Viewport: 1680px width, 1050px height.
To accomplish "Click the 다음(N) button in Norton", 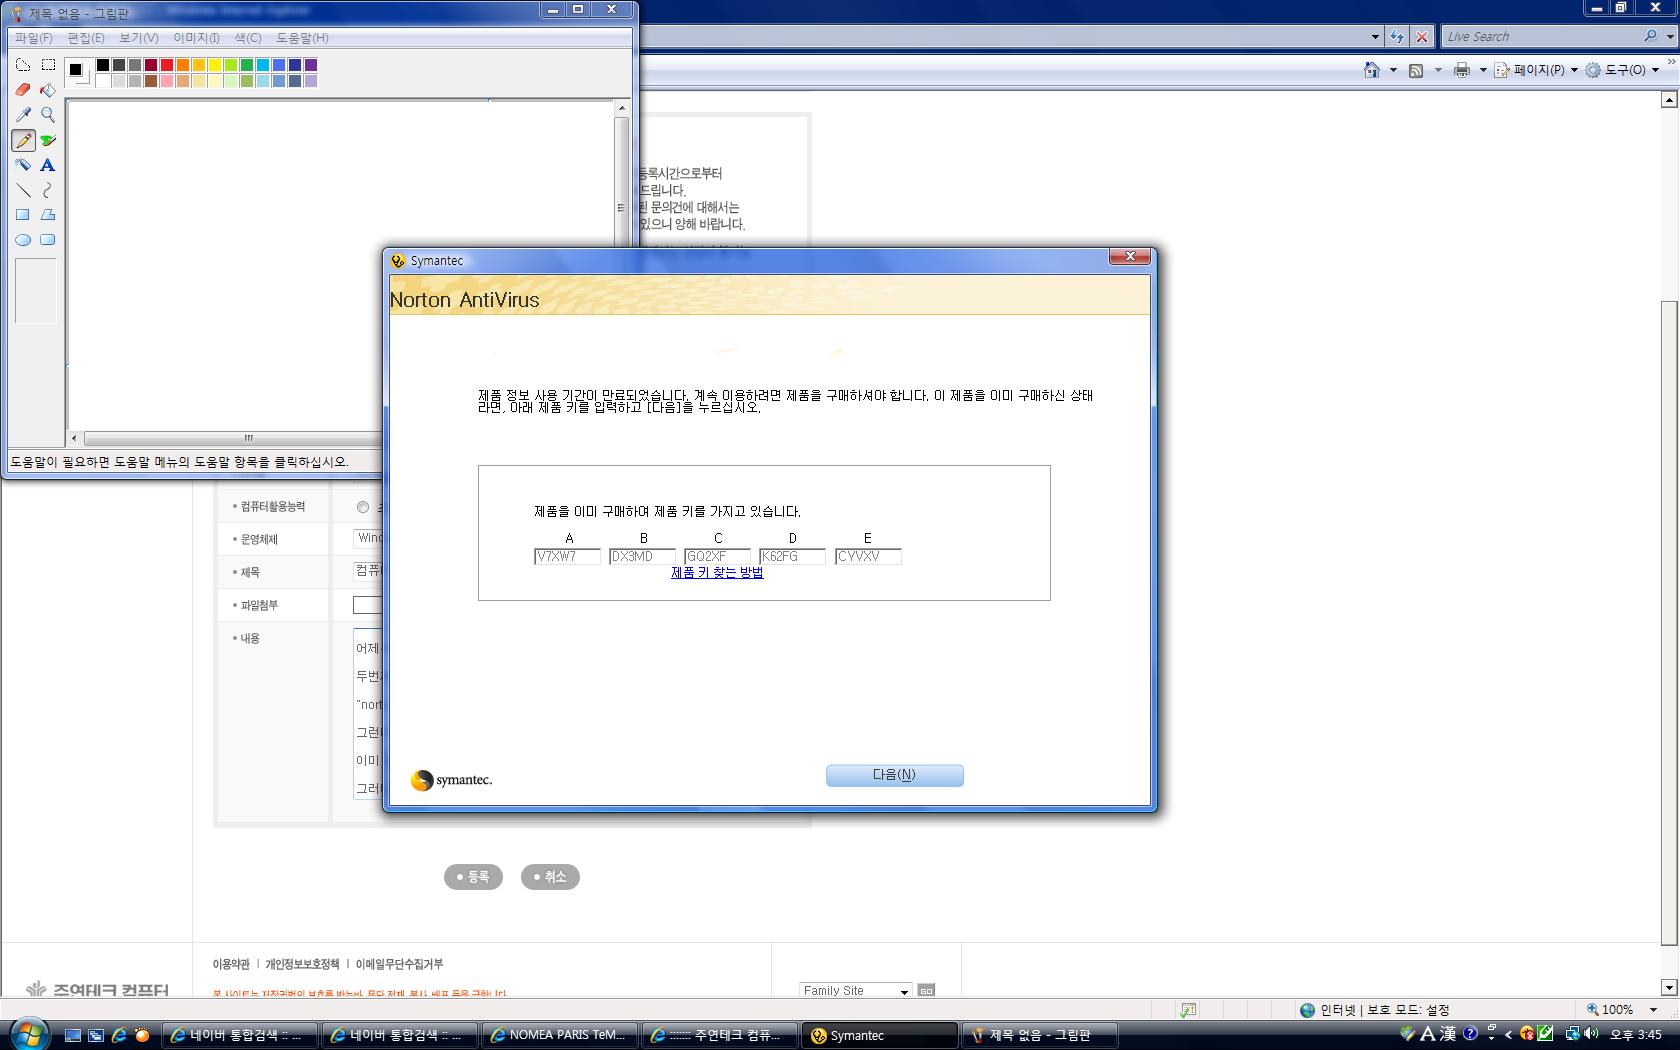I will 894,775.
